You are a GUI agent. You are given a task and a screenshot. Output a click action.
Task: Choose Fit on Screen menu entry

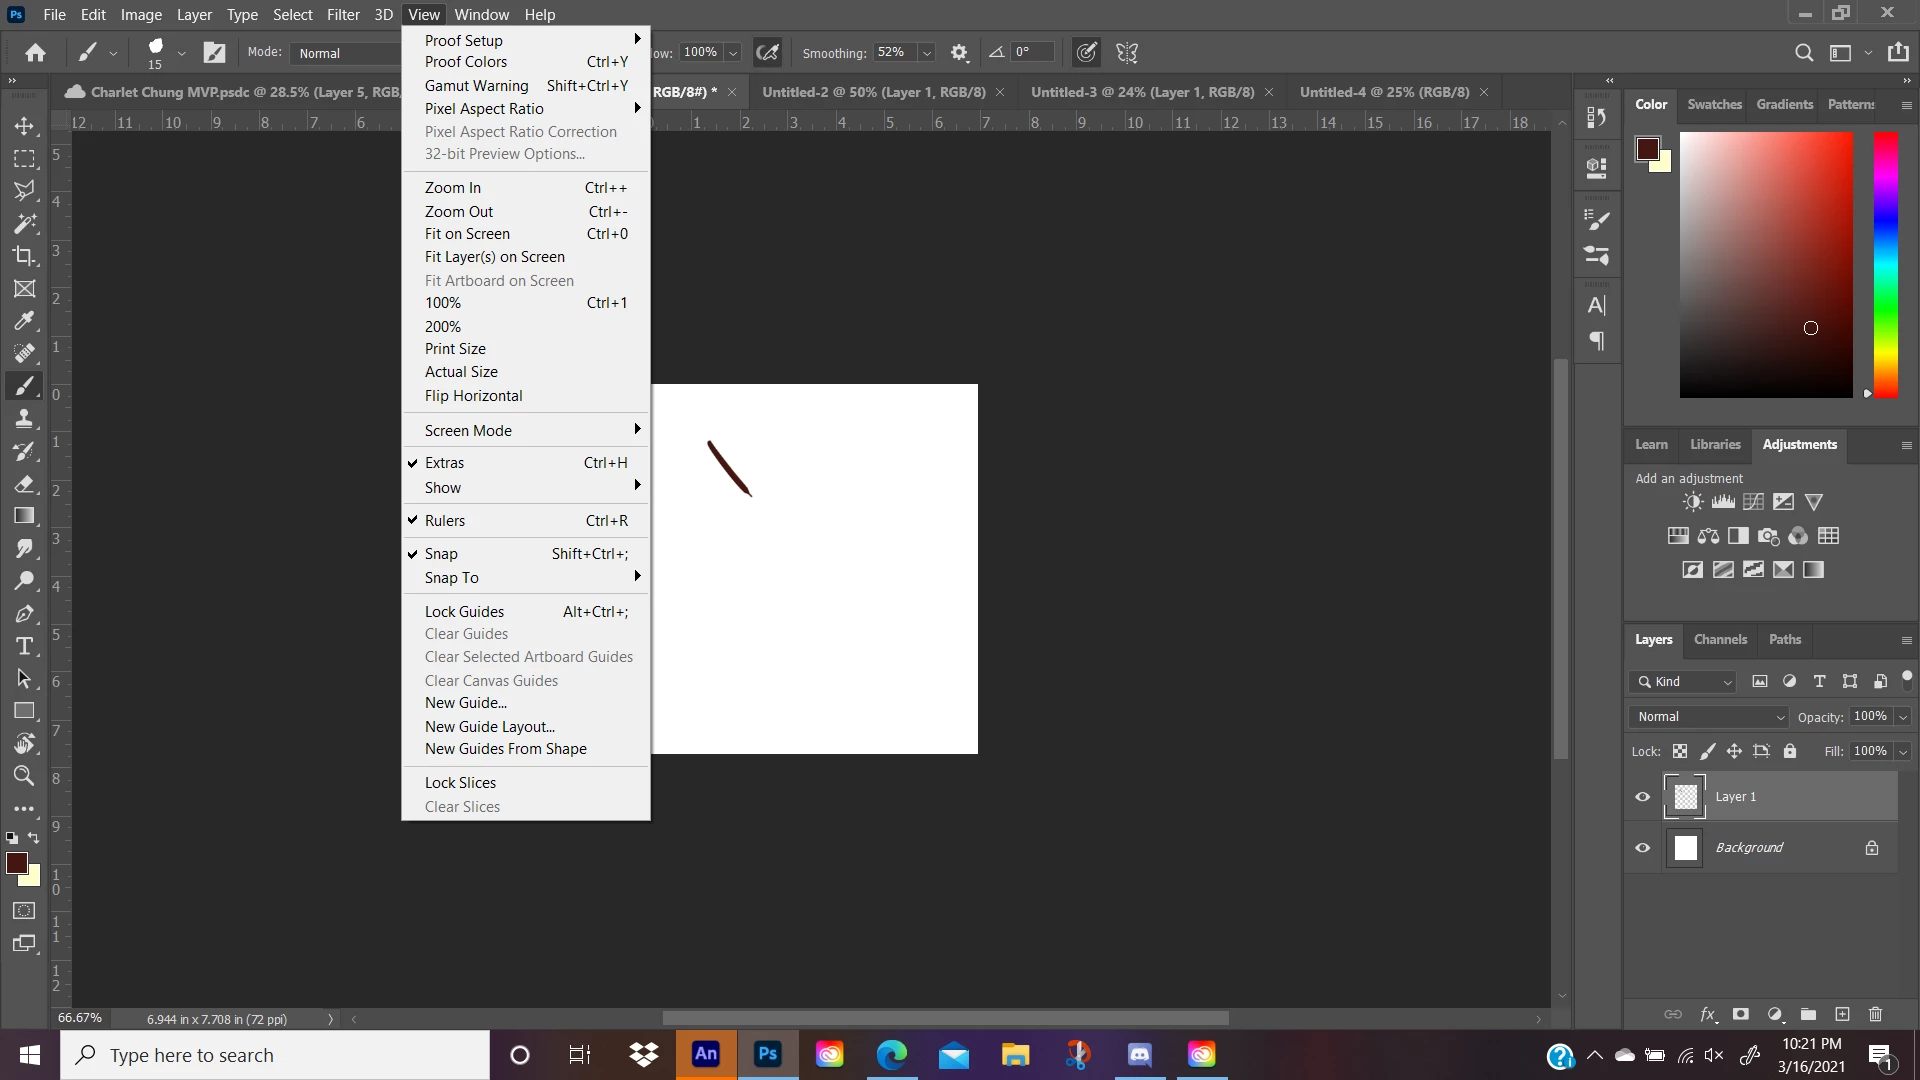467,234
